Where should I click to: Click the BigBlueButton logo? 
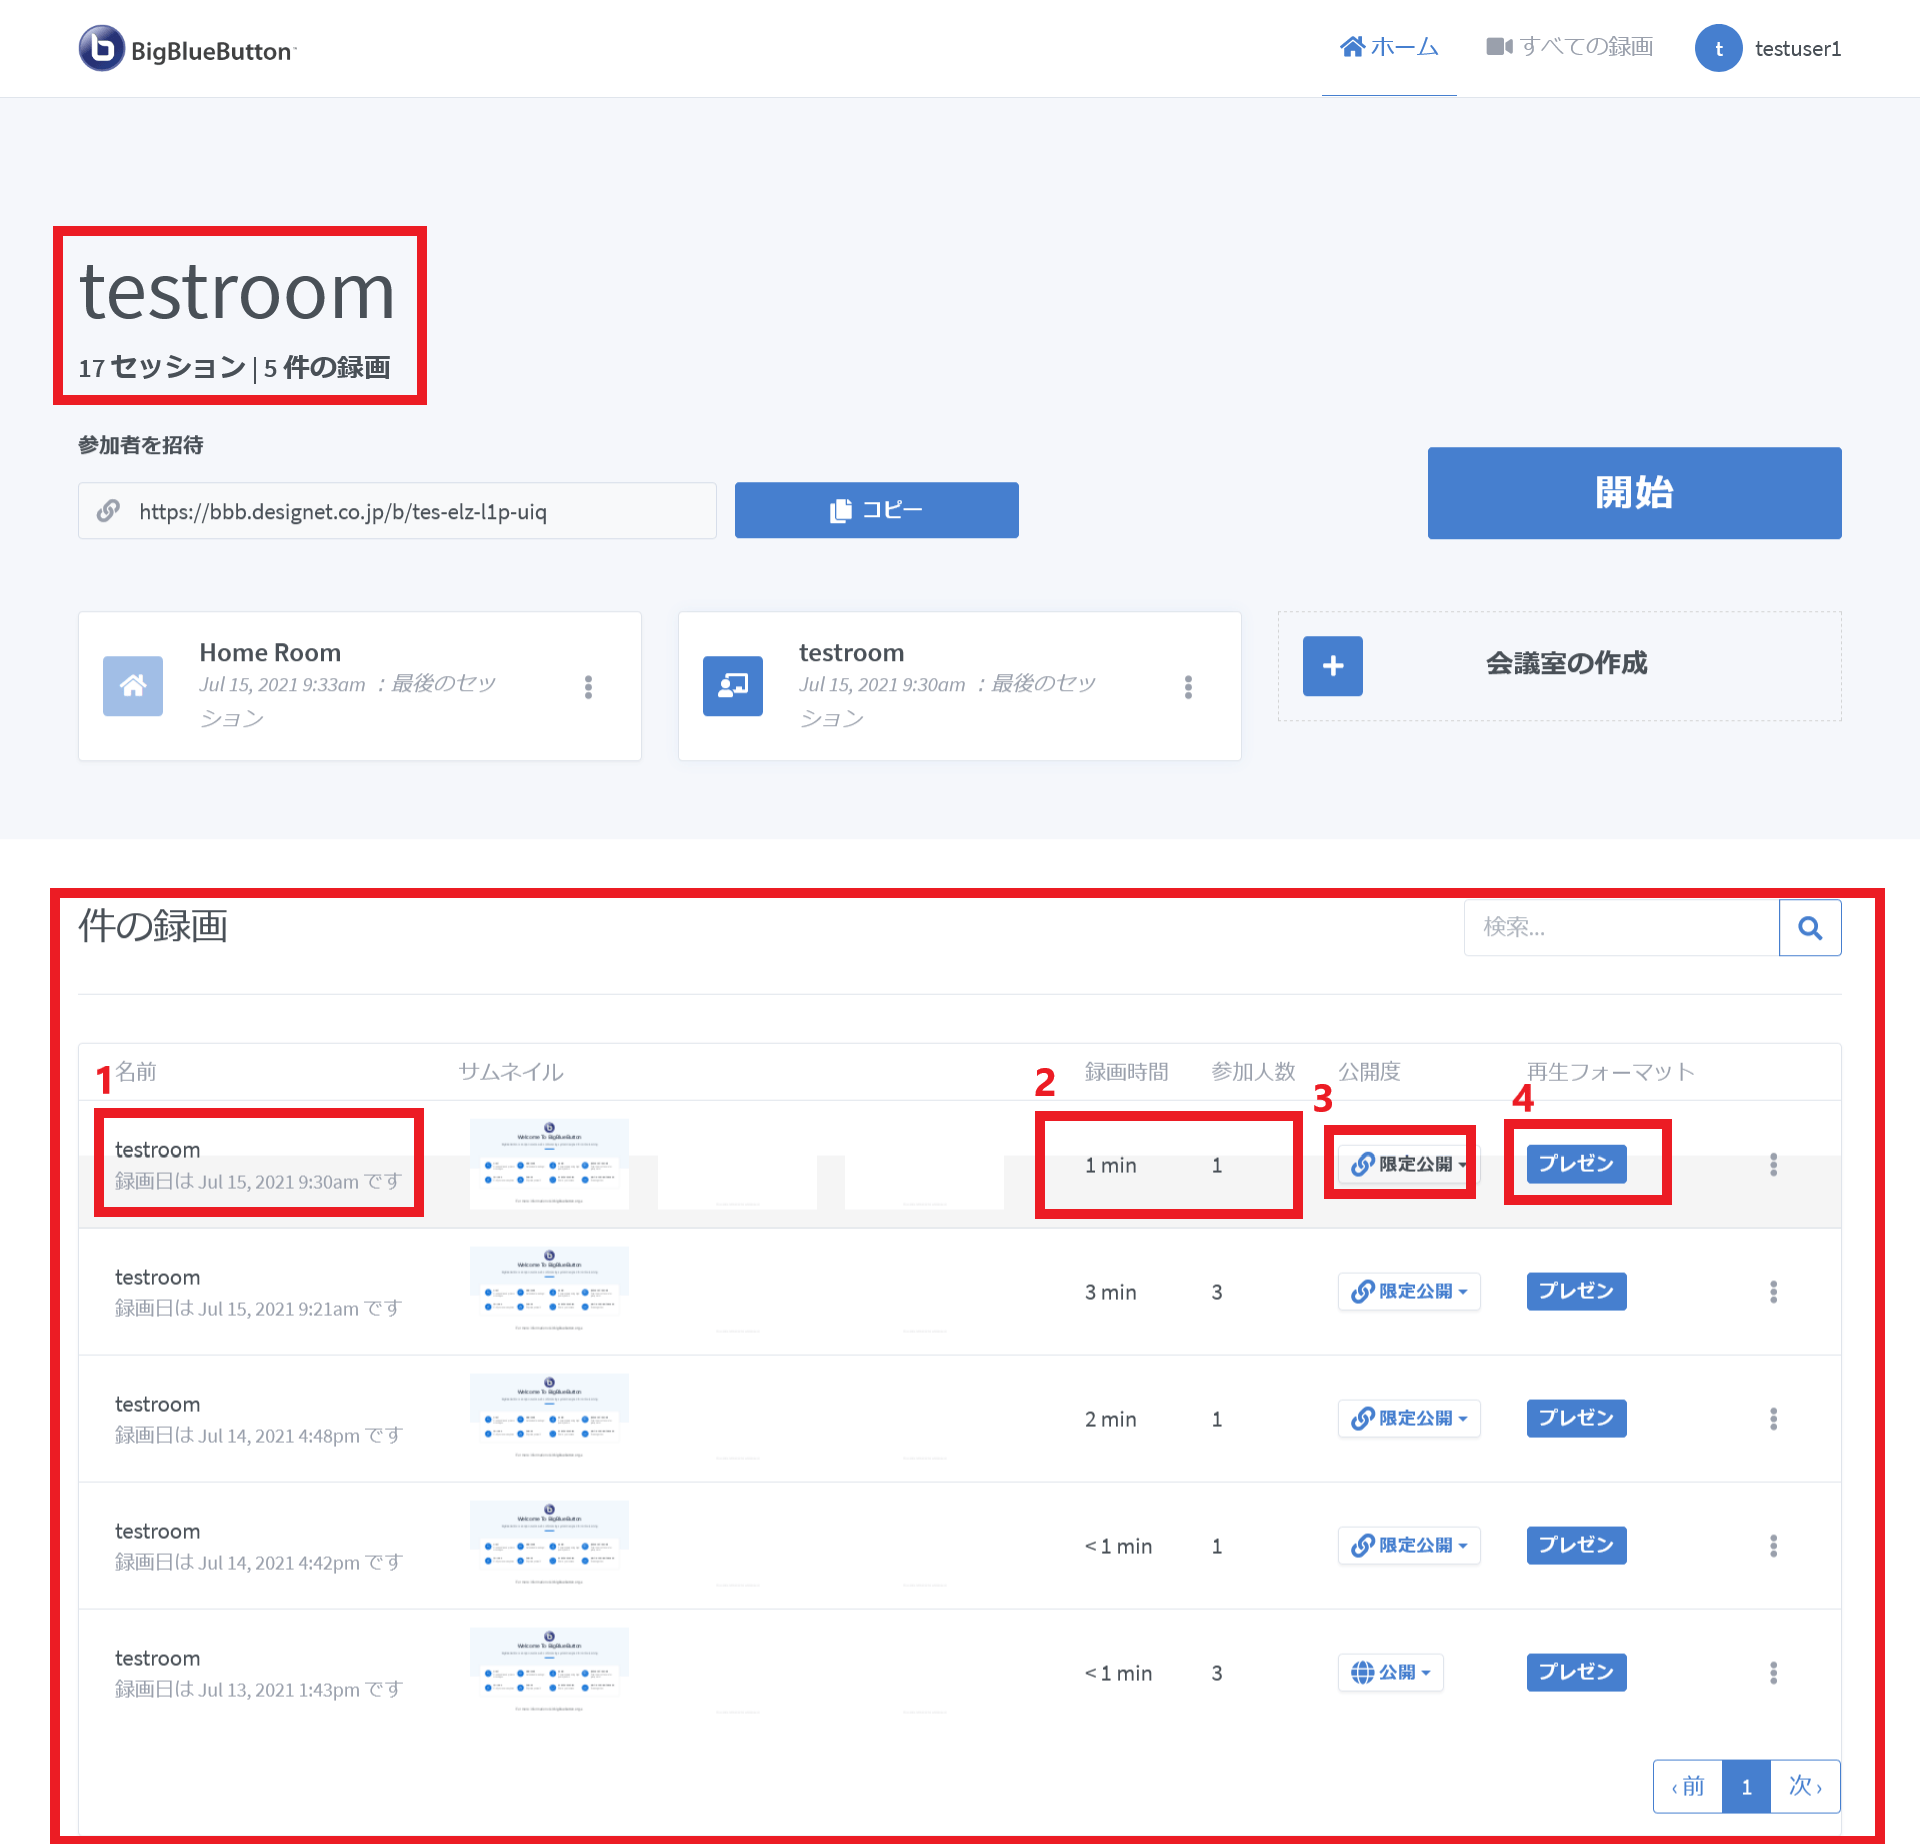[188, 48]
